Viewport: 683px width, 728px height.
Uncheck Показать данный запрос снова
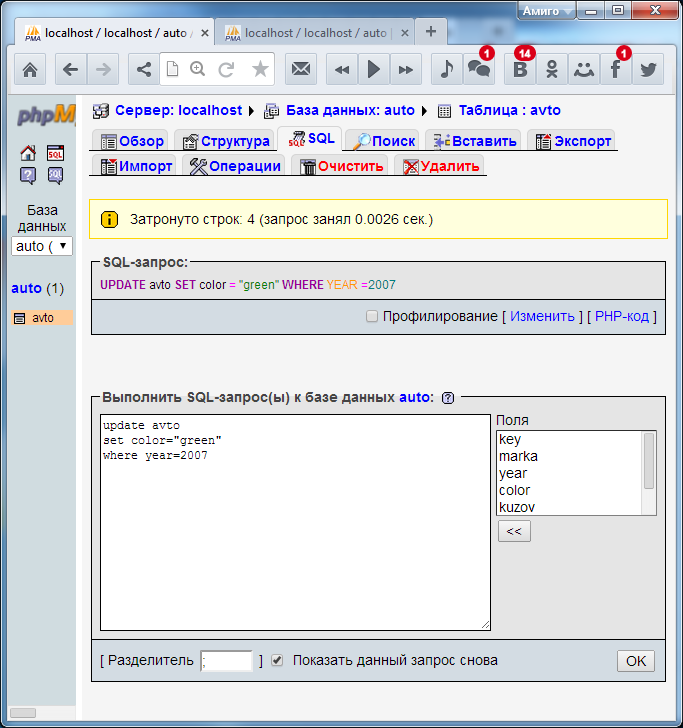pyautogui.click(x=277, y=660)
